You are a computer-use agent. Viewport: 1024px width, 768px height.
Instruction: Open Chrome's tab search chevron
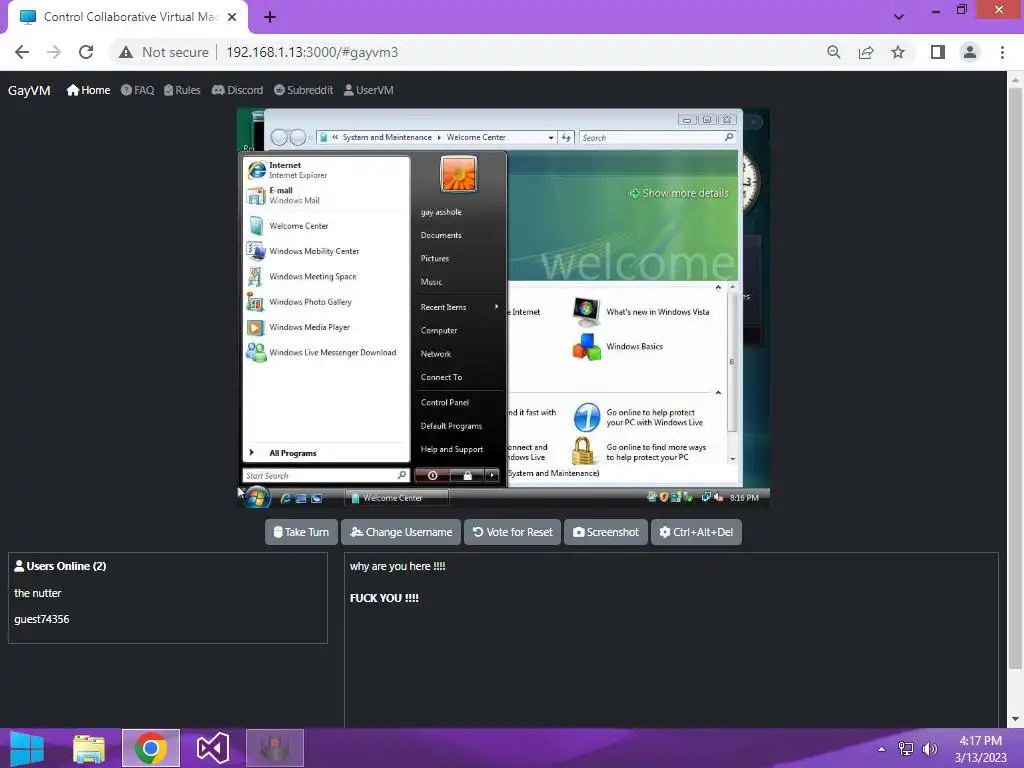pos(899,17)
